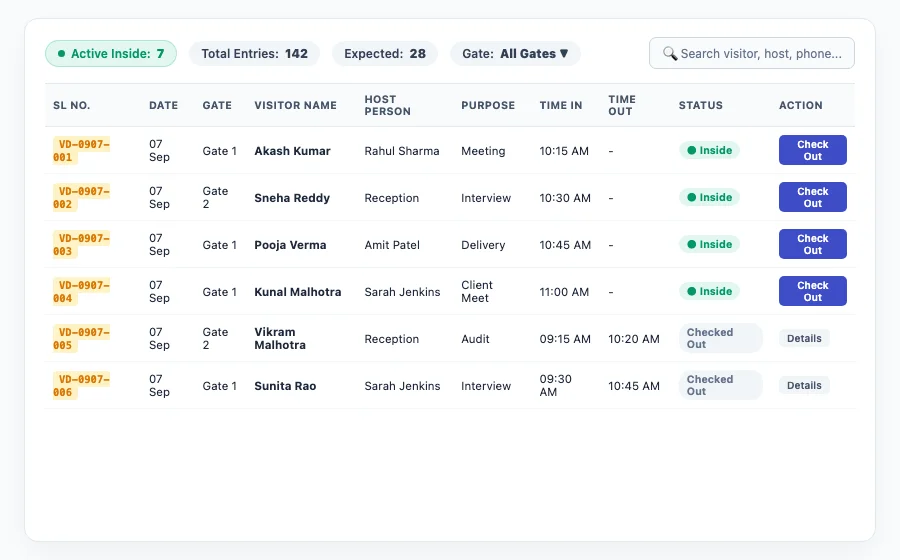Click the VISITOR NAME column header

pyautogui.click(x=296, y=106)
